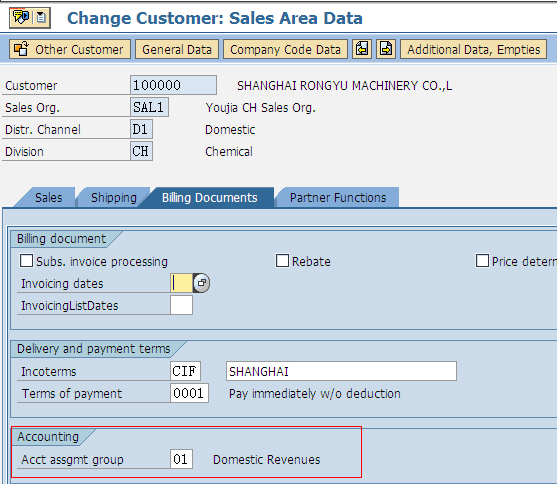Image resolution: width=557 pixels, height=484 pixels.
Task: Select the Partner Functions tab
Action: [338, 198]
